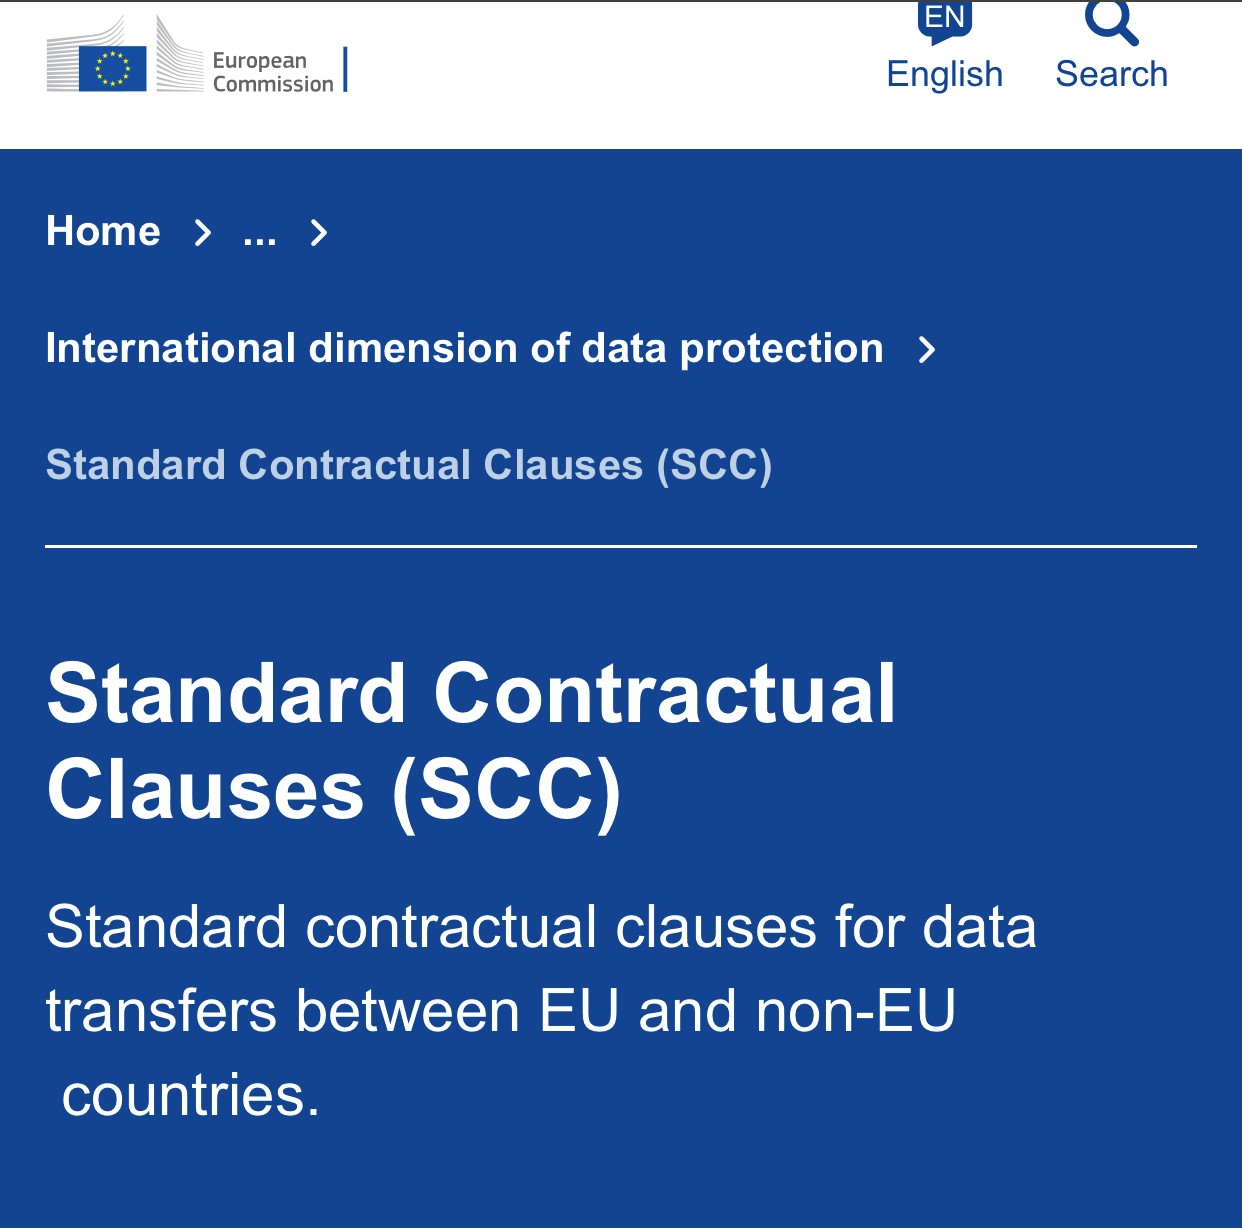
Task: Click the description paragraph about data transfers
Action: click(x=541, y=1010)
